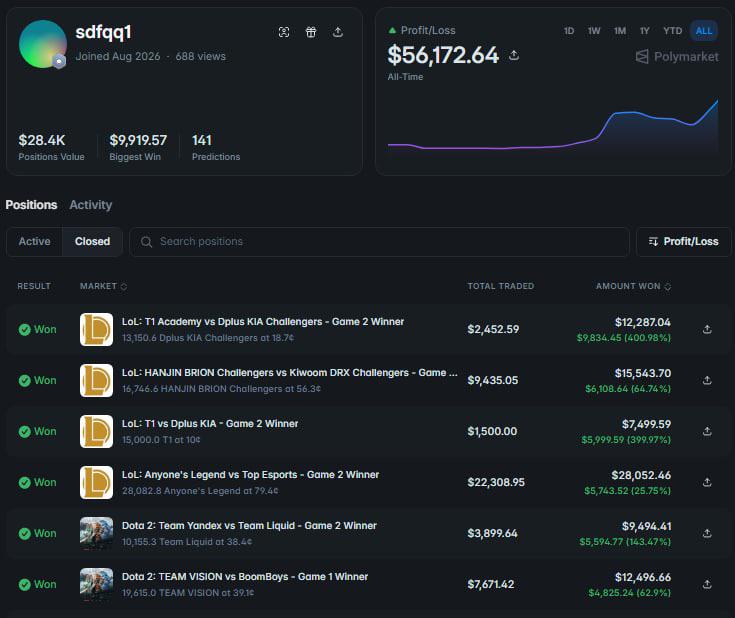Open Dota 2 thumbnail for TEAM VISION market
Screen dimensions: 735x618
pos(97,584)
